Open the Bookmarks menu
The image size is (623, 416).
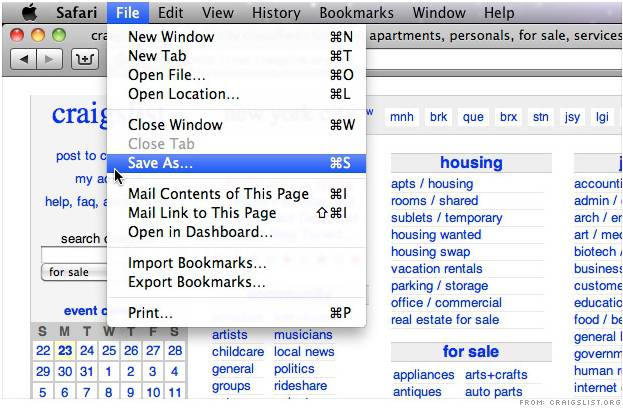[x=356, y=13]
